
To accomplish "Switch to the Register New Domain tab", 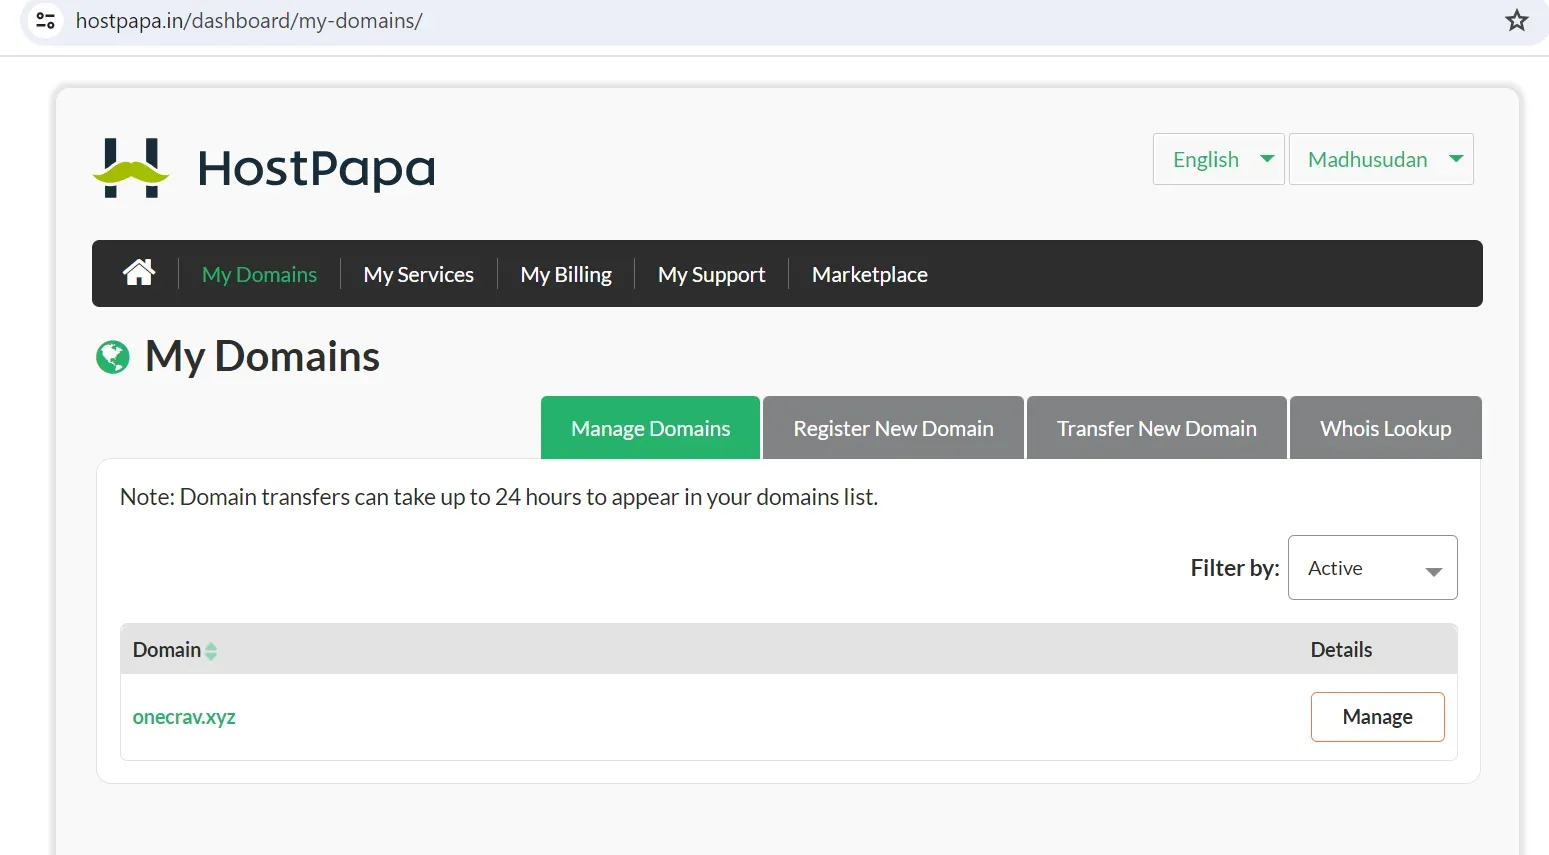I will point(893,428).
